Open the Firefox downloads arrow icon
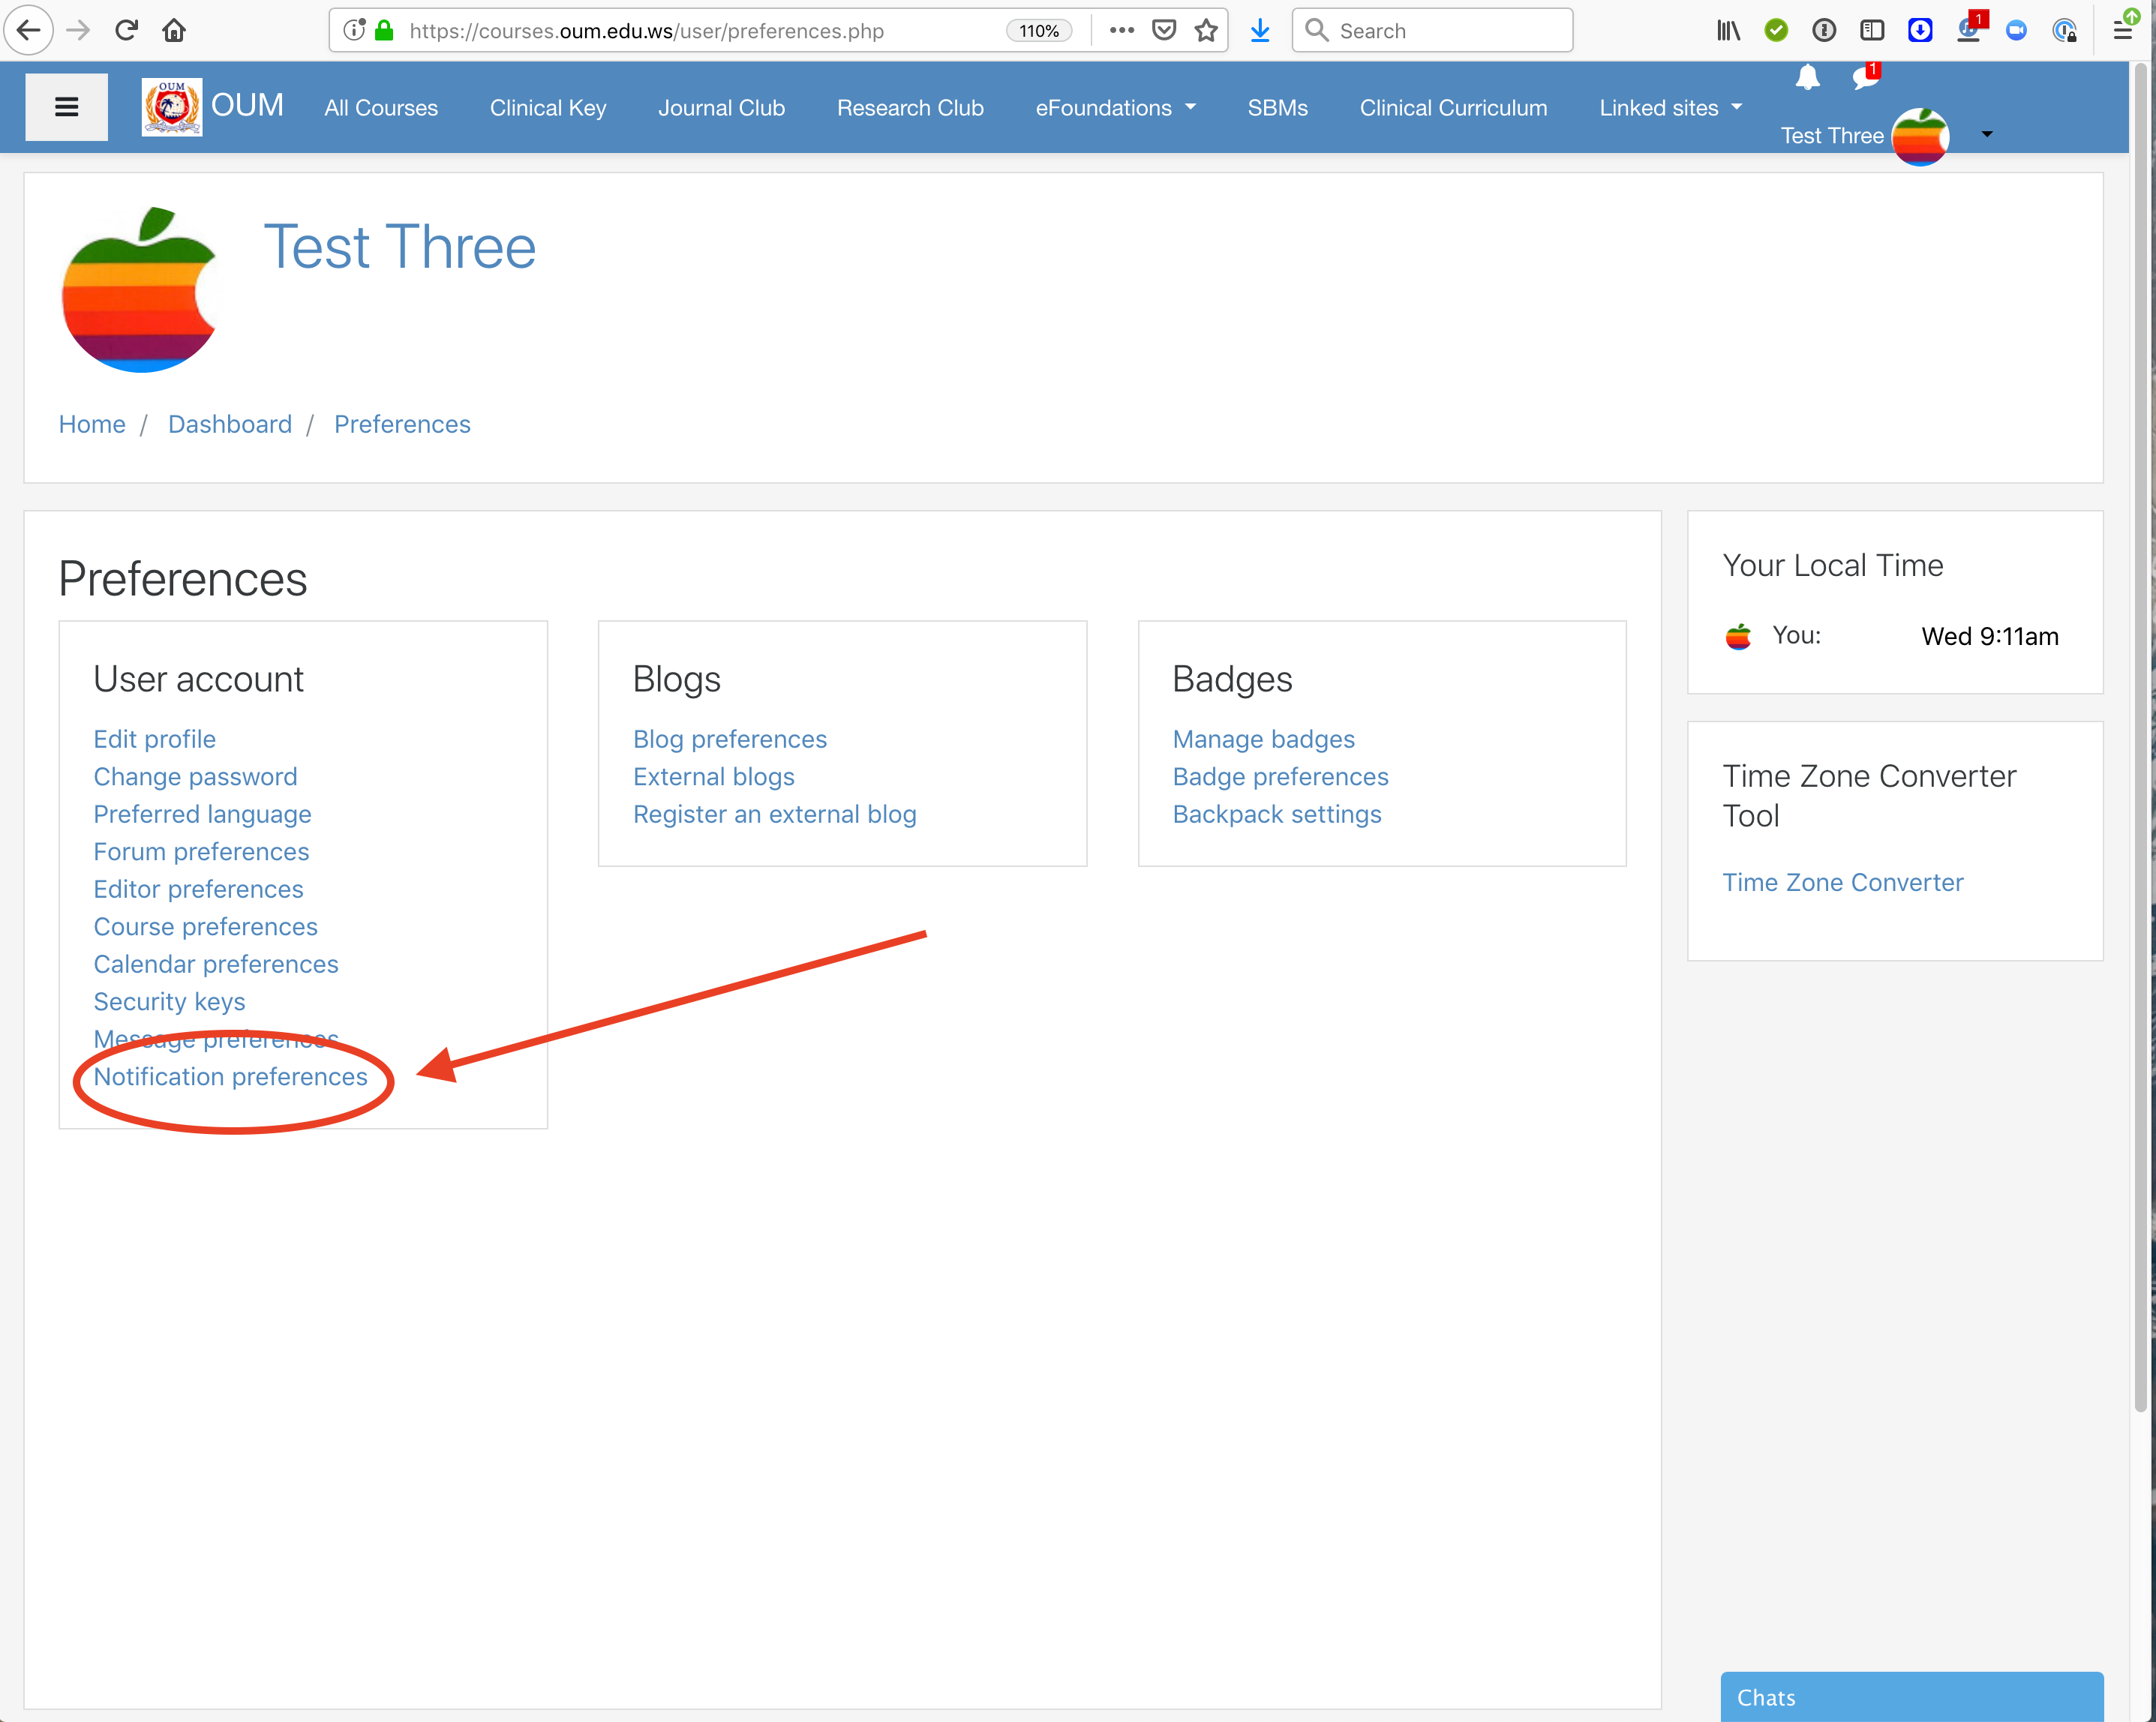 pyautogui.click(x=1260, y=30)
